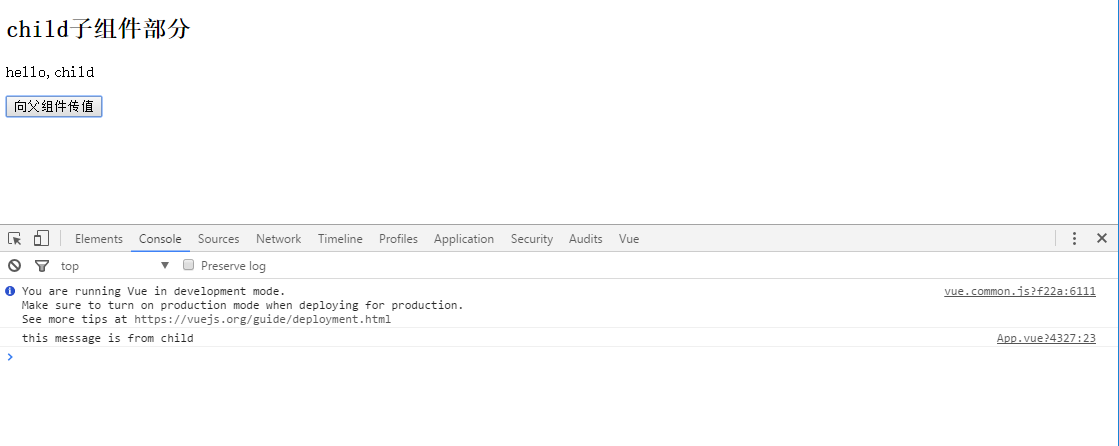The width and height of the screenshot is (1119, 446).
Task: Open the DevTools three-dot options menu
Action: pyautogui.click(x=1074, y=239)
